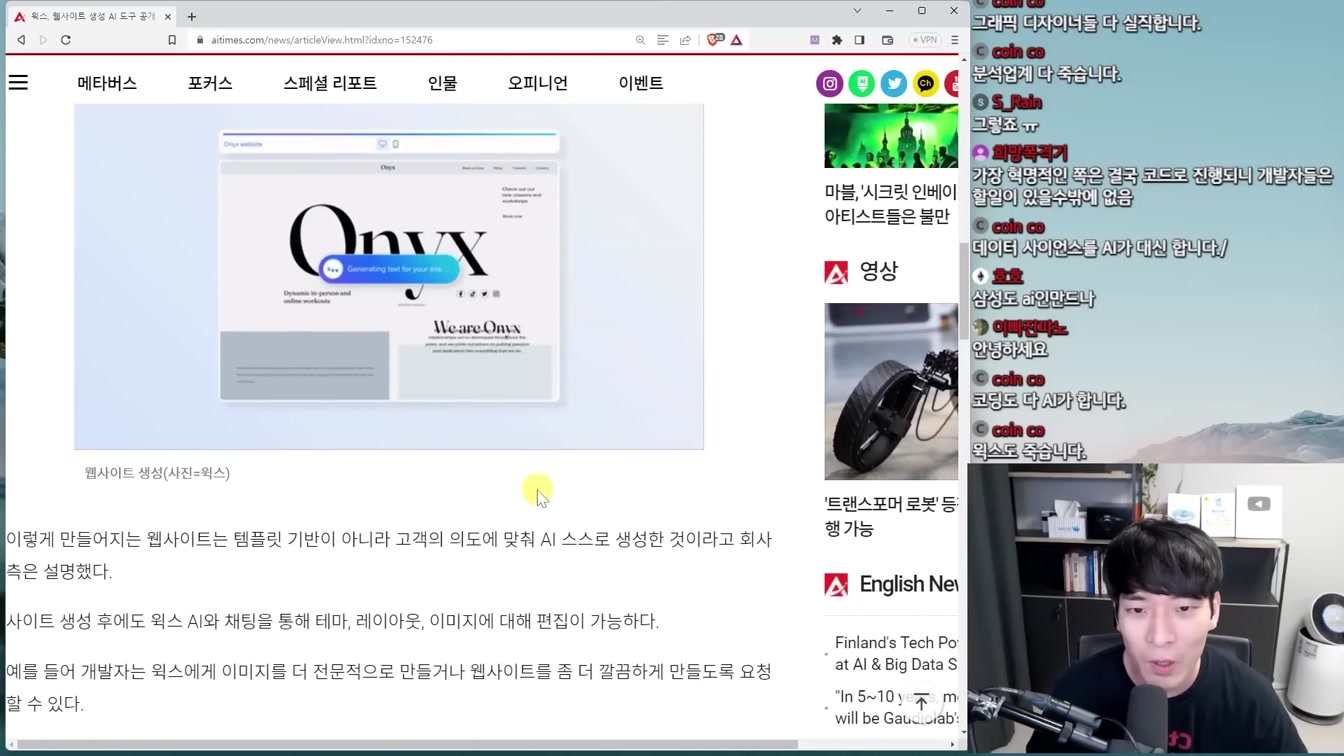The height and width of the screenshot is (756, 1344).
Task: Click the browser forward arrow
Action: click(43, 40)
